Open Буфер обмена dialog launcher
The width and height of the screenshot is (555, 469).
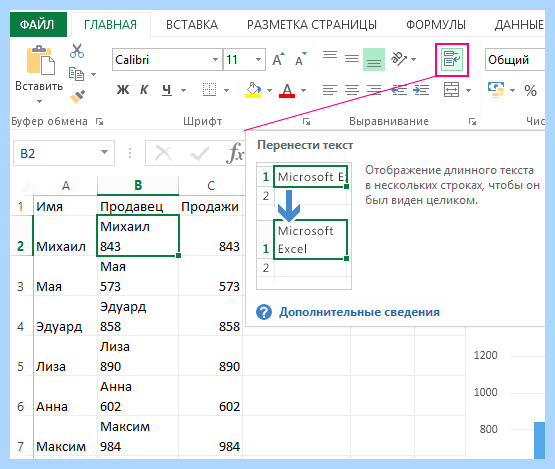99,122
